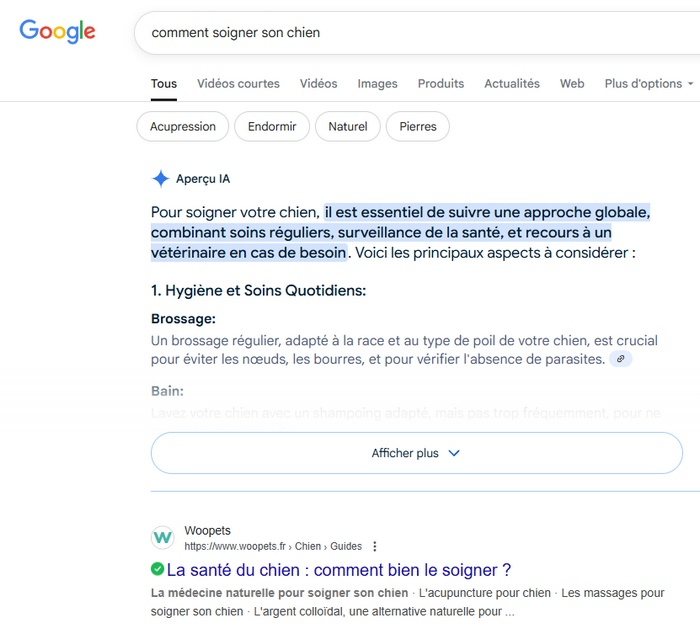The width and height of the screenshot is (700, 629).
Task: Open the source link icon after Brossage paragraph
Action: click(x=621, y=359)
